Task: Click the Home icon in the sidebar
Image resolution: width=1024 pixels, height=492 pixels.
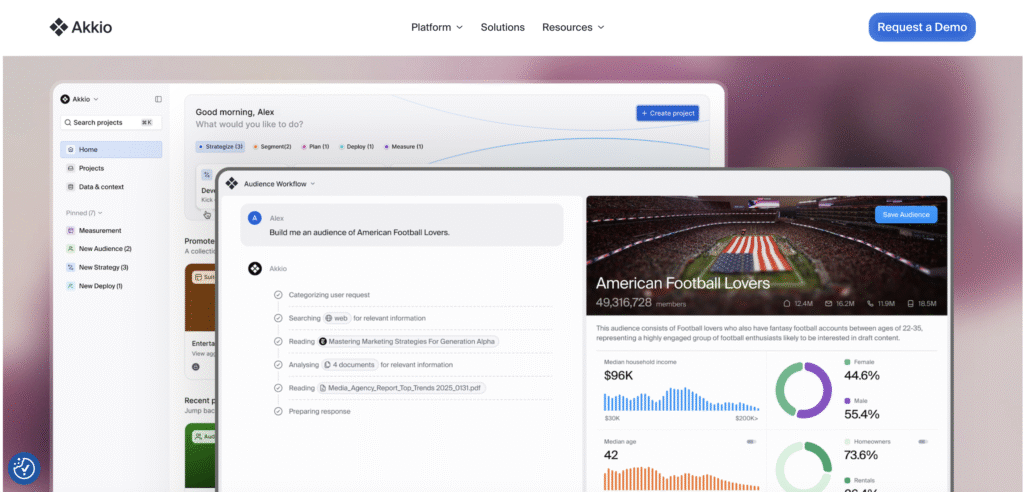Action: click(71, 150)
